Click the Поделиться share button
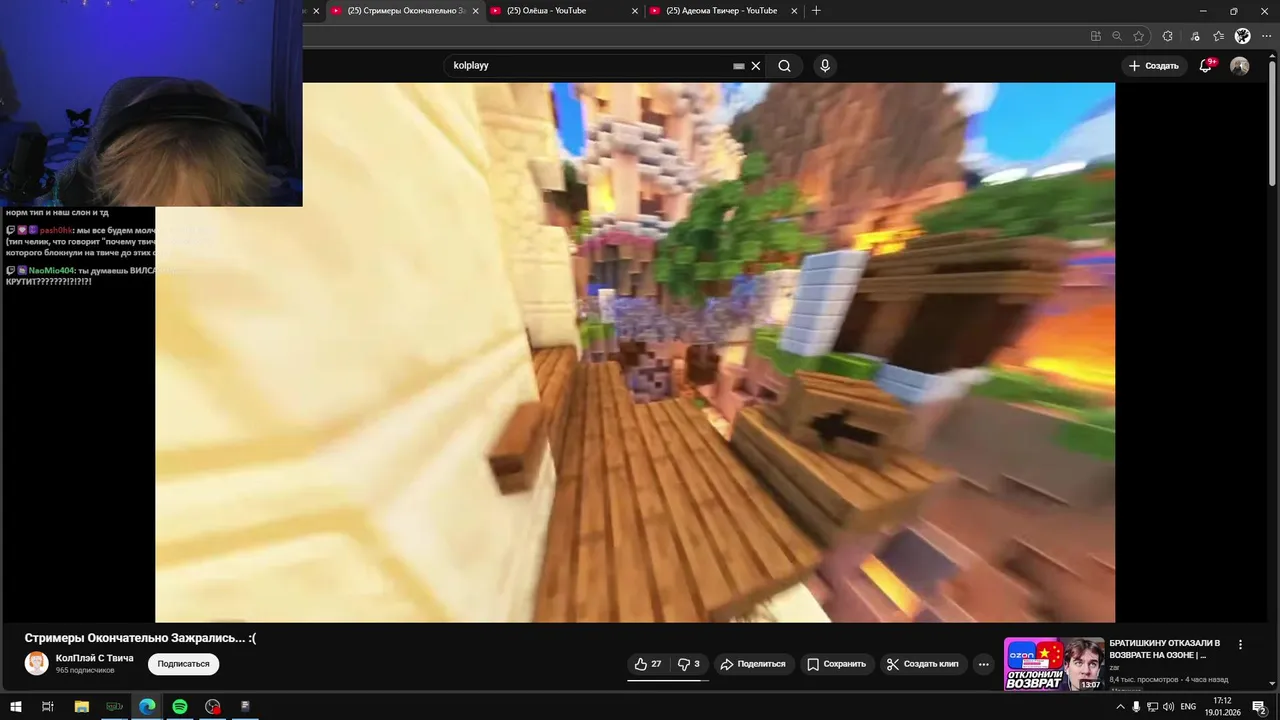 point(754,664)
